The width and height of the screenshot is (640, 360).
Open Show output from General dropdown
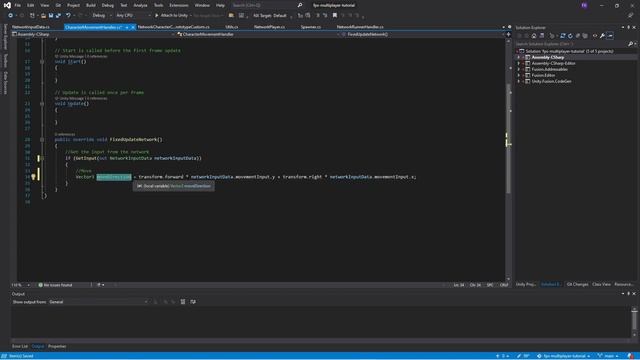pos(98,302)
